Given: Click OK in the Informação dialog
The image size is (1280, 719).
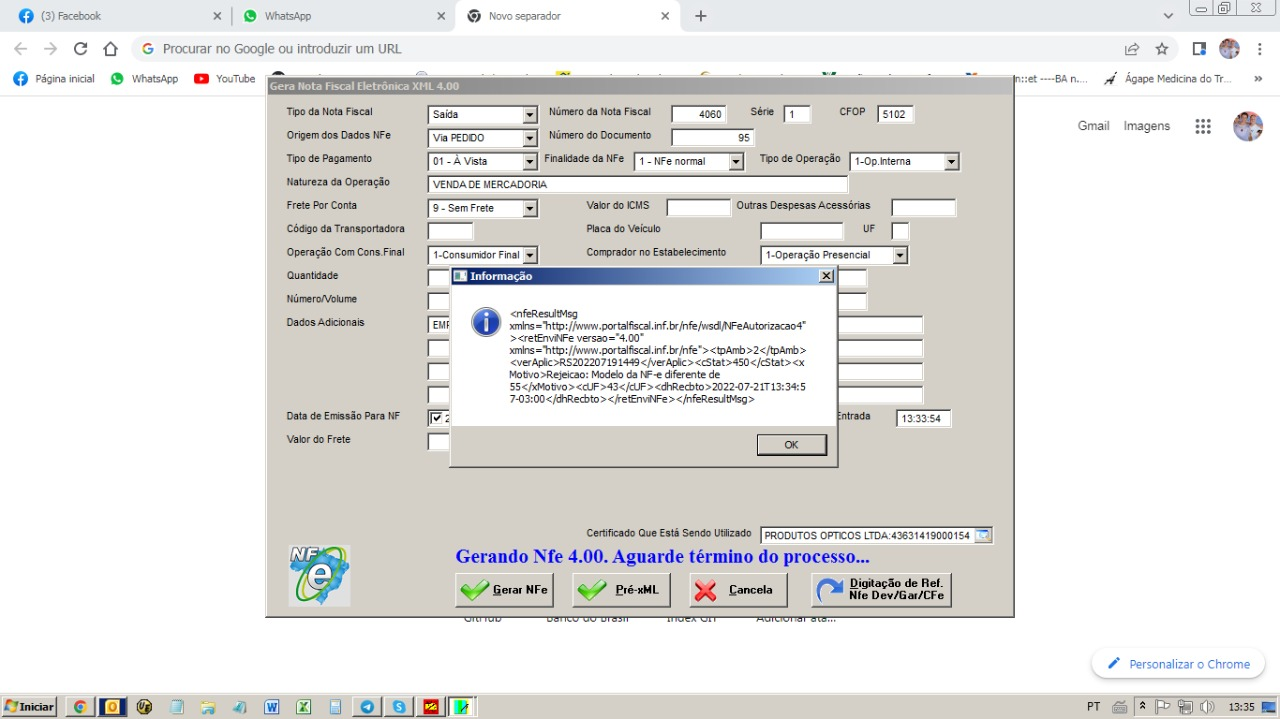Looking at the screenshot, I should pyautogui.click(x=791, y=445).
